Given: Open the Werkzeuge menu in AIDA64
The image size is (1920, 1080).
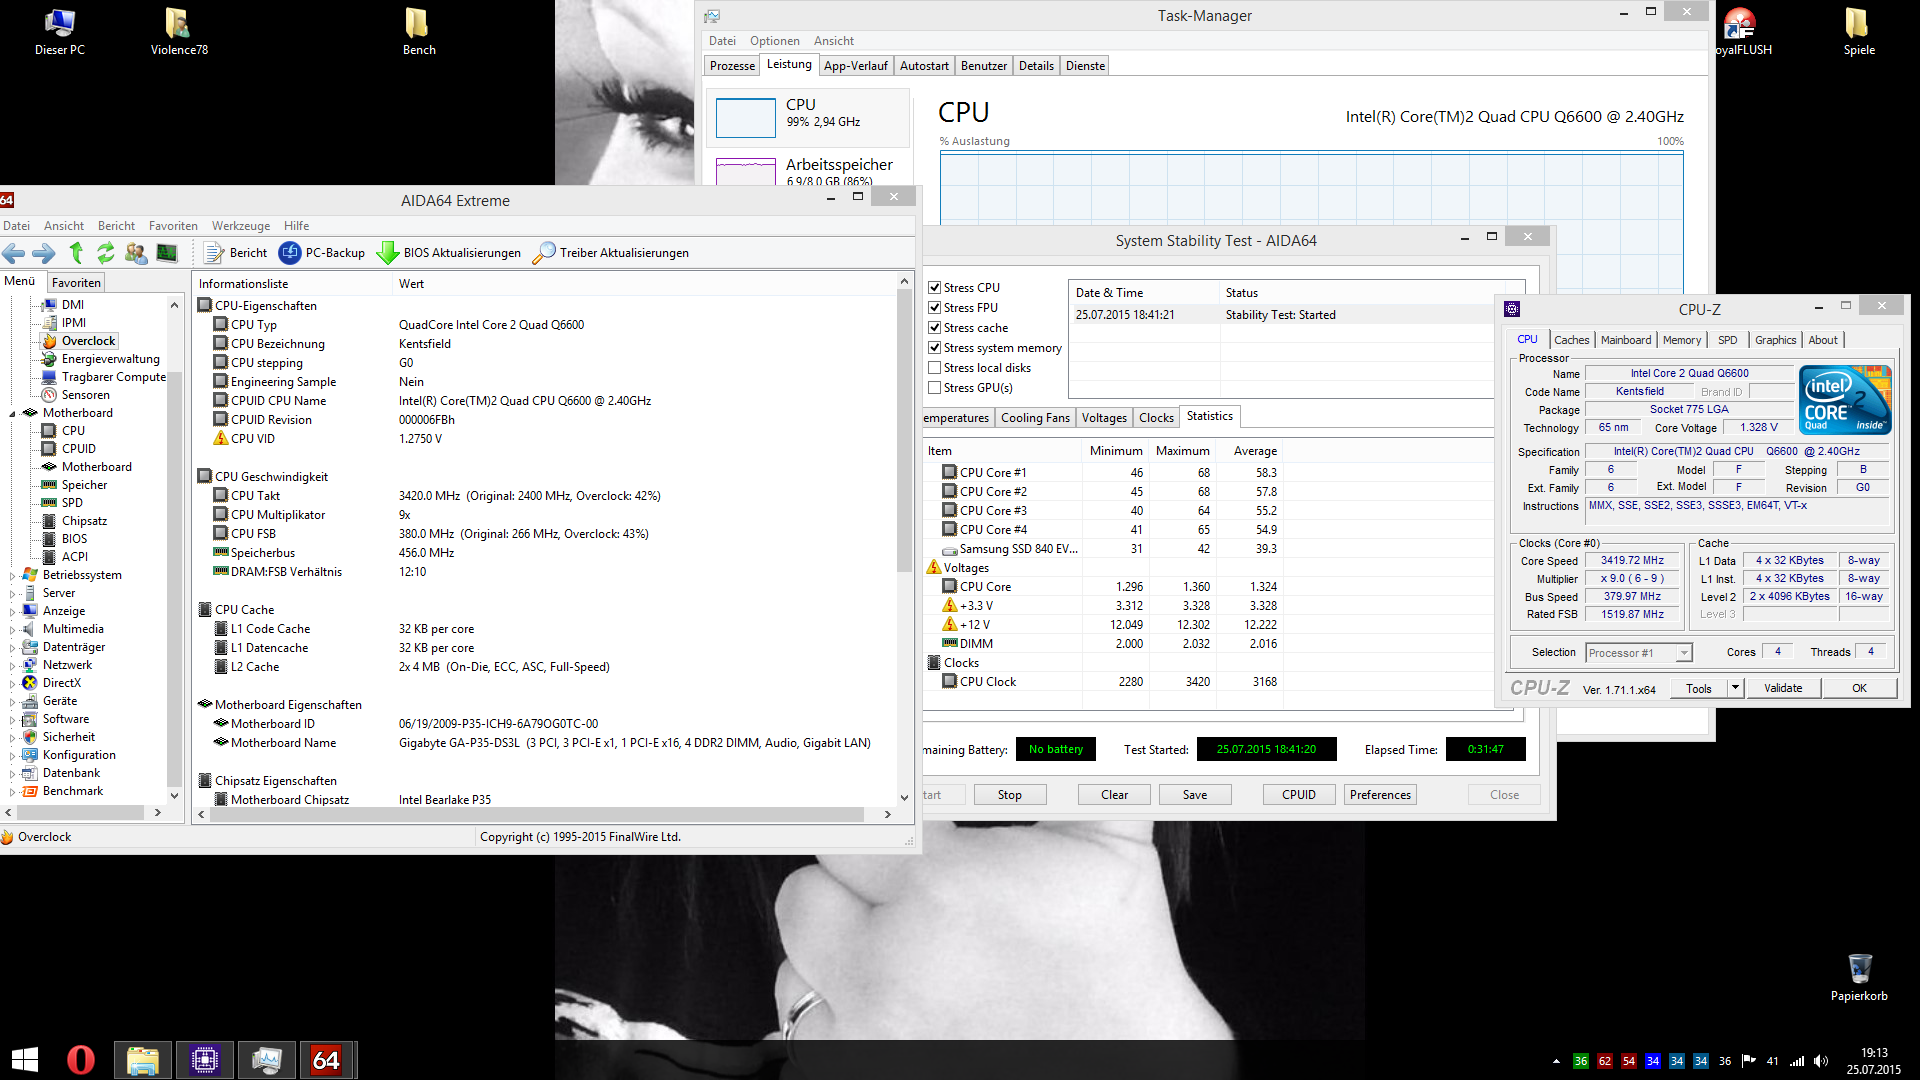Looking at the screenshot, I should click(241, 226).
